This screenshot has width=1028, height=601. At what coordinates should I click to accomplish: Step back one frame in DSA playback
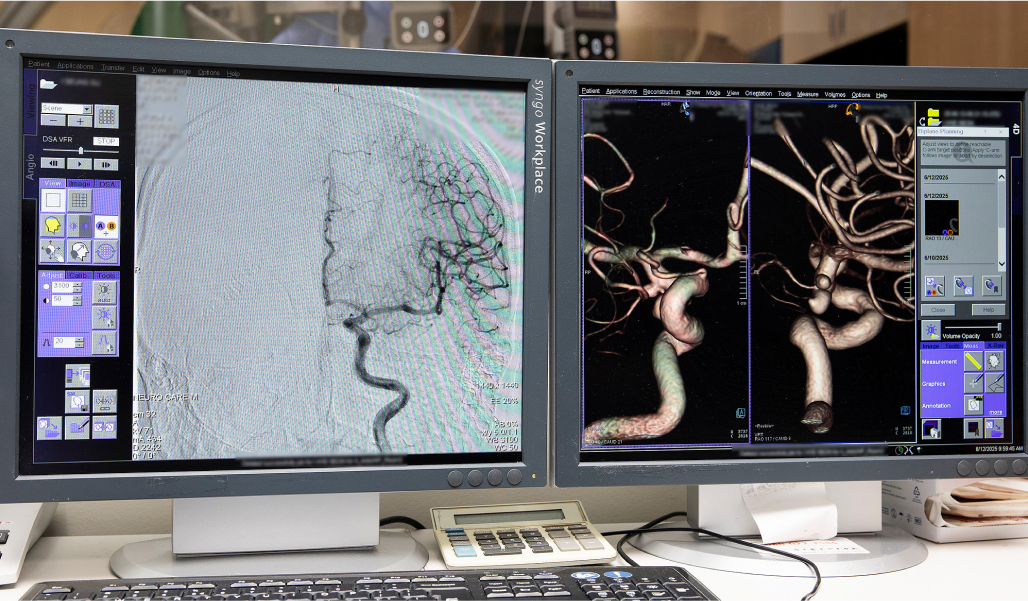[53, 163]
